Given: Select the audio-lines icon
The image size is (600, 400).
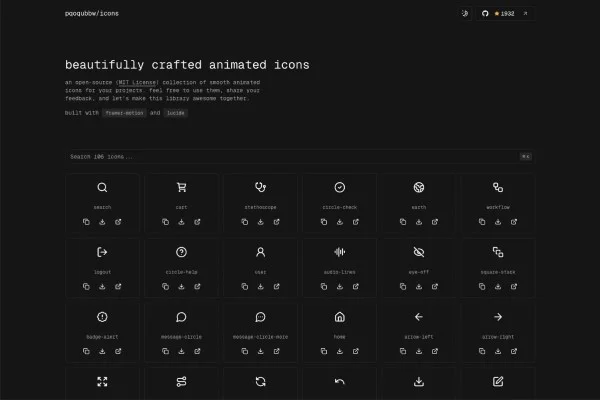Looking at the screenshot, I should point(339,252).
